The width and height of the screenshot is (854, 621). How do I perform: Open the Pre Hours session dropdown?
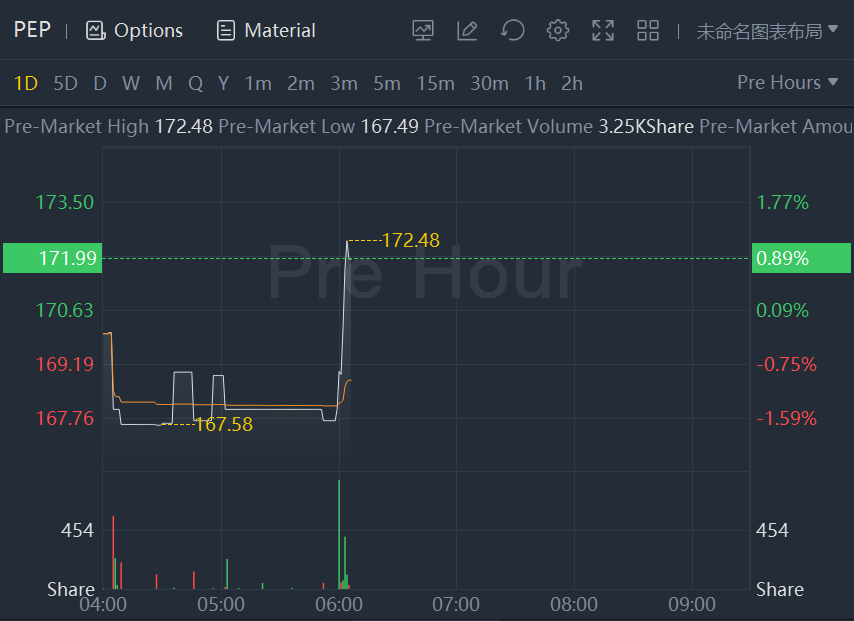[x=787, y=82]
